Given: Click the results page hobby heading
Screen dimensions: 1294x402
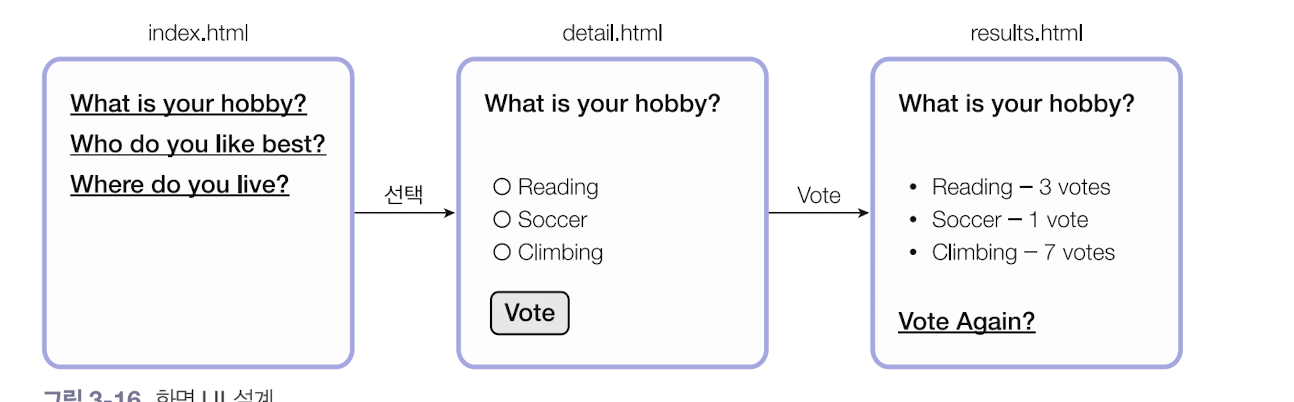Looking at the screenshot, I should coord(1016,104).
